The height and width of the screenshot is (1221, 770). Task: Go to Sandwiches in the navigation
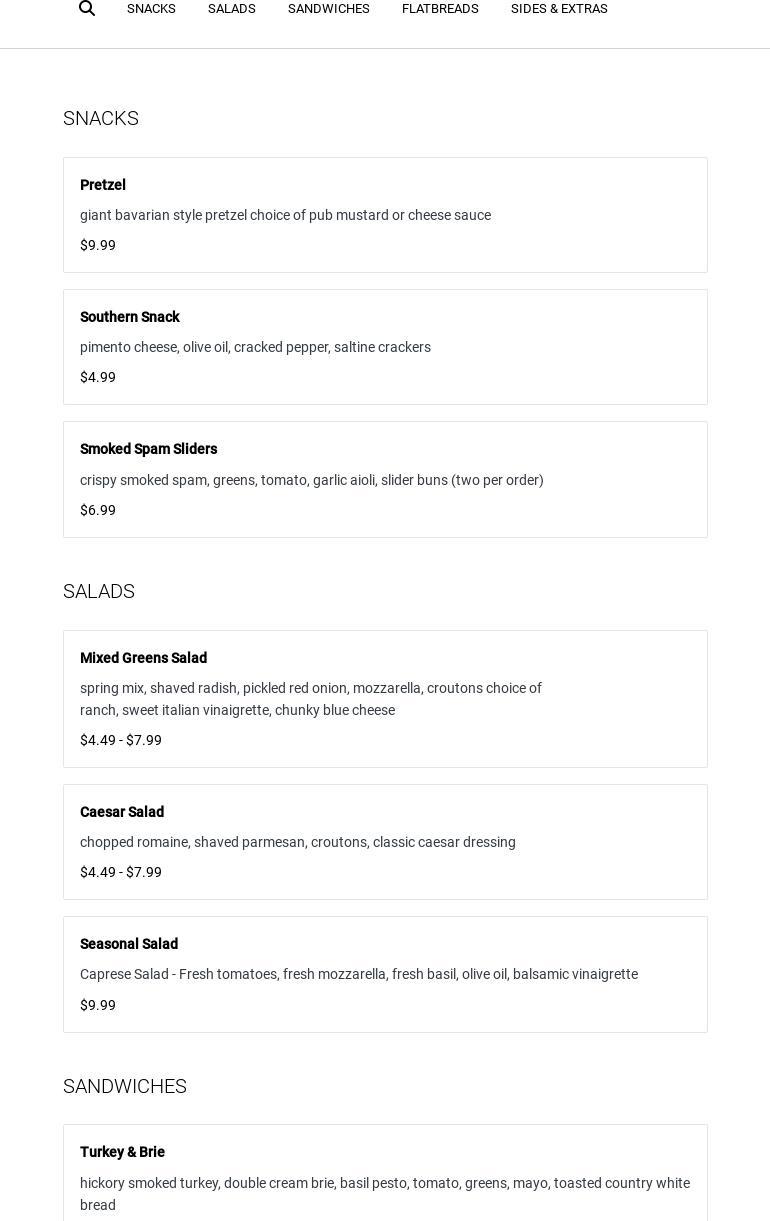point(328,9)
